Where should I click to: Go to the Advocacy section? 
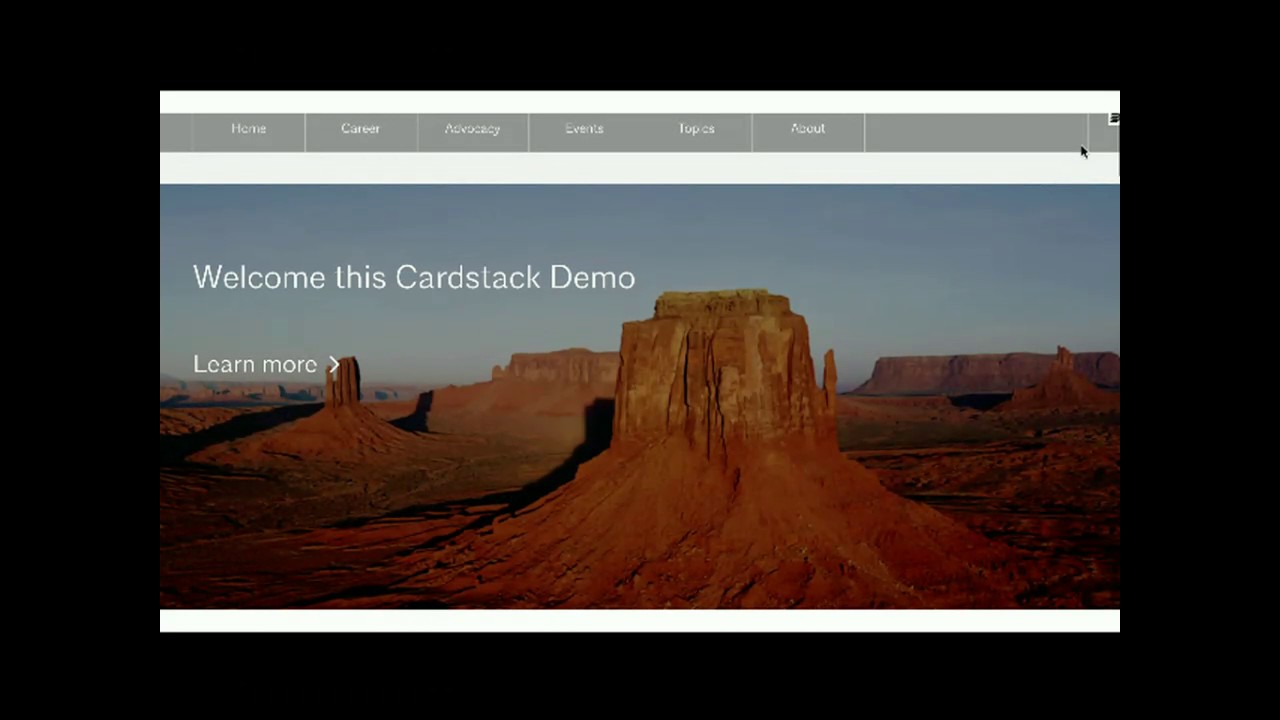[472, 129]
